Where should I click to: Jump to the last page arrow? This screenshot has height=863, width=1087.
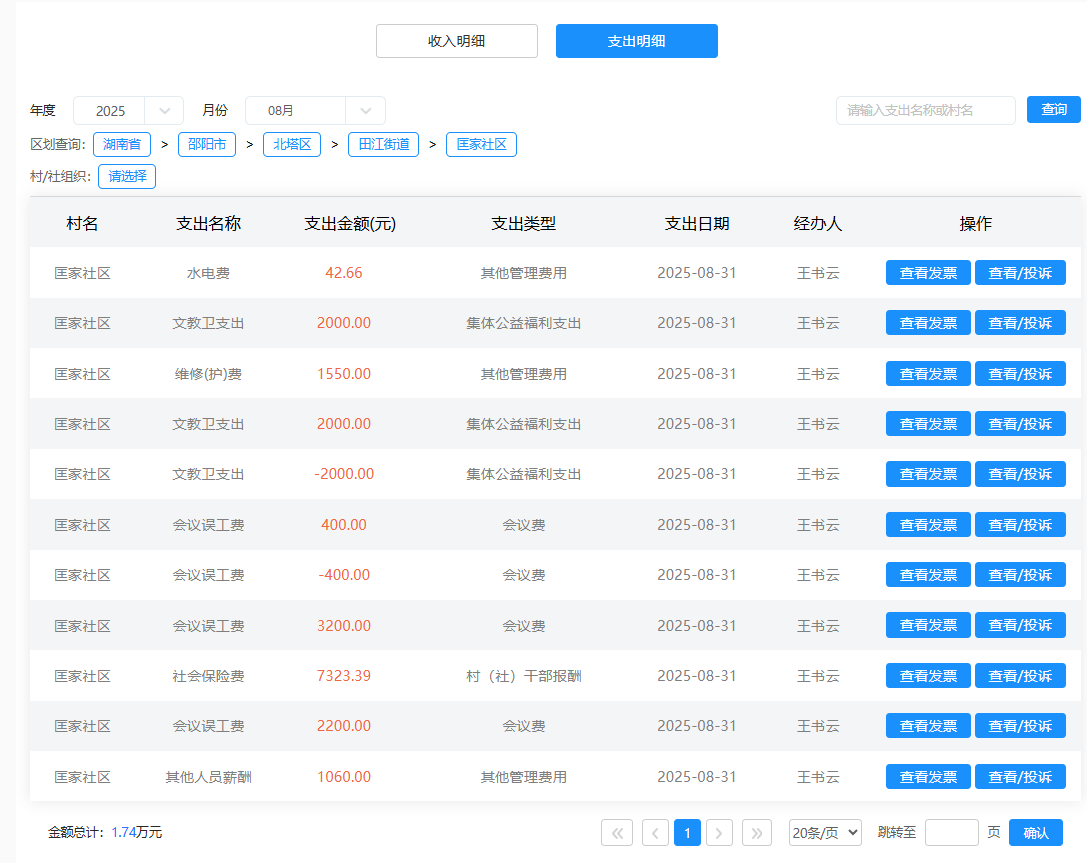(757, 832)
